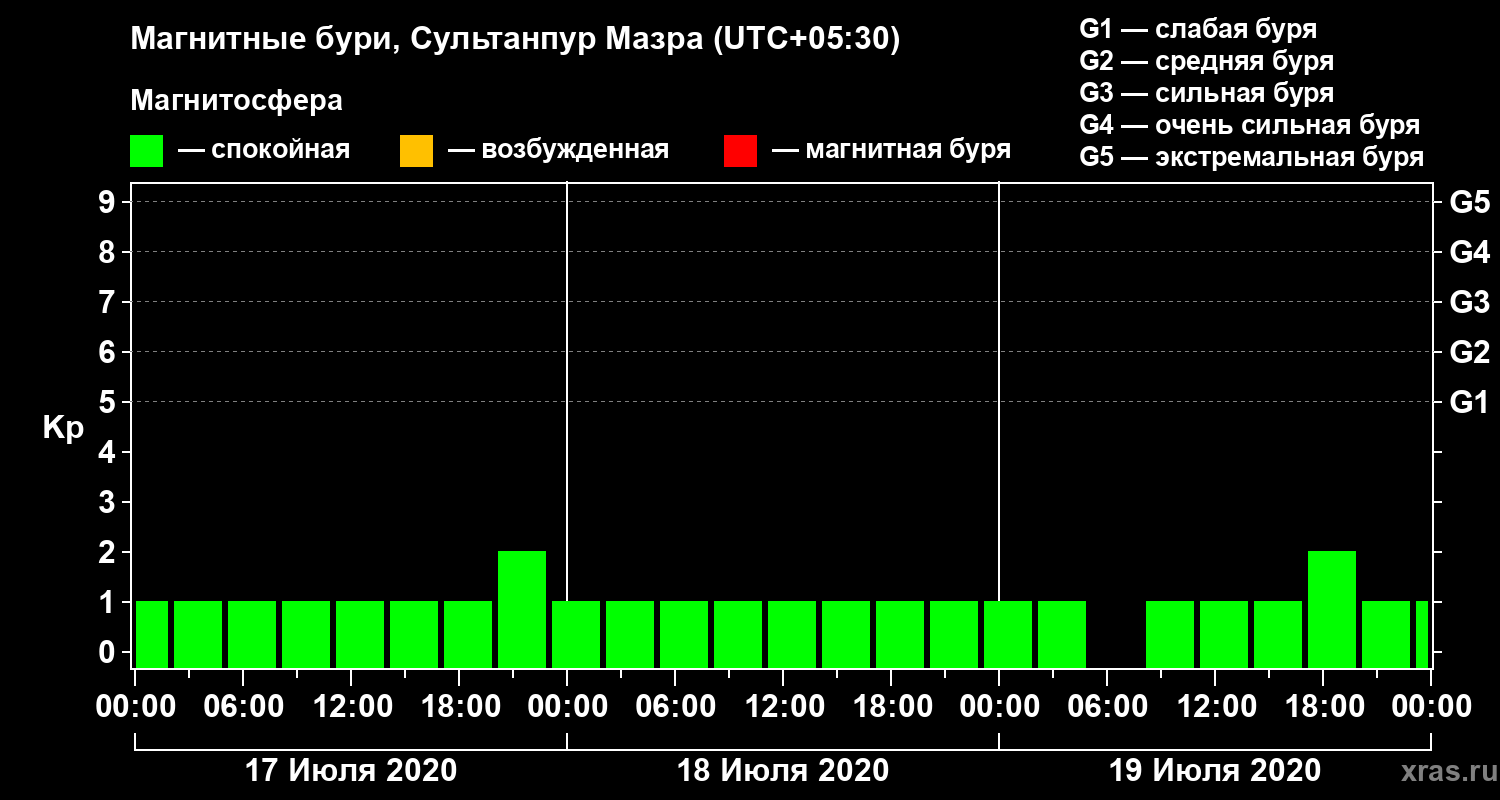Click the 06:00 time label for 19 Июля
The width and height of the screenshot is (1500, 800).
(x=1107, y=707)
